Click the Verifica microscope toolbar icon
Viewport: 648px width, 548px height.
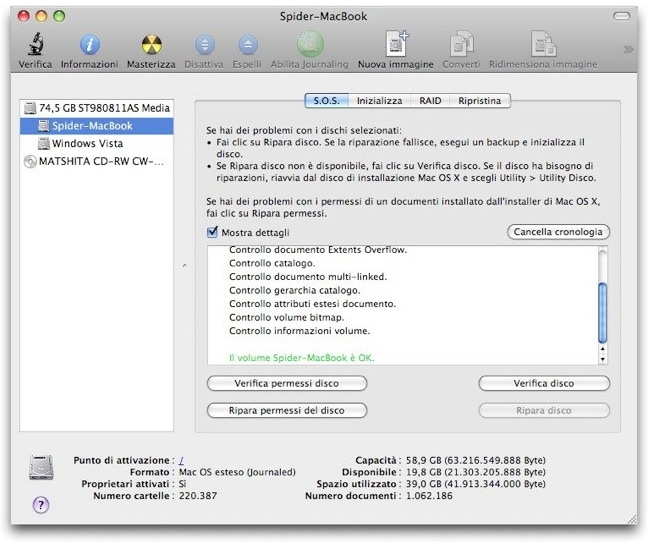36,44
